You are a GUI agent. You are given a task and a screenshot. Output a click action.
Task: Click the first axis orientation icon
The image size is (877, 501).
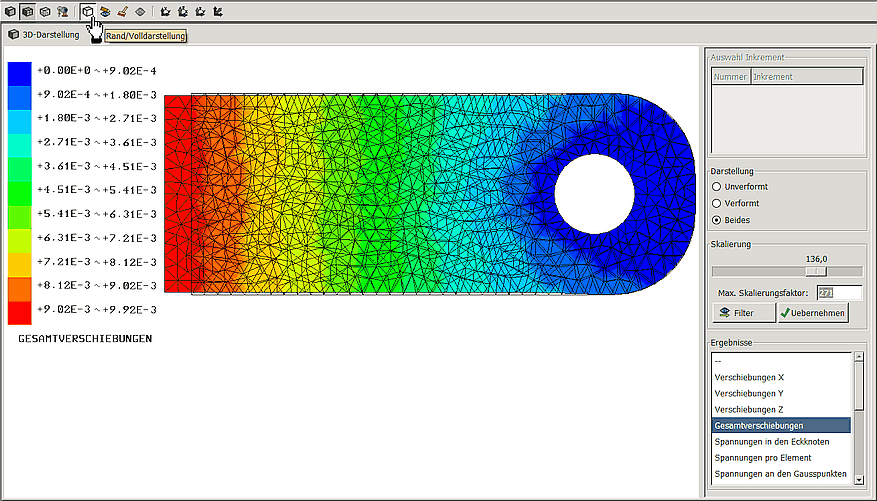pos(166,12)
